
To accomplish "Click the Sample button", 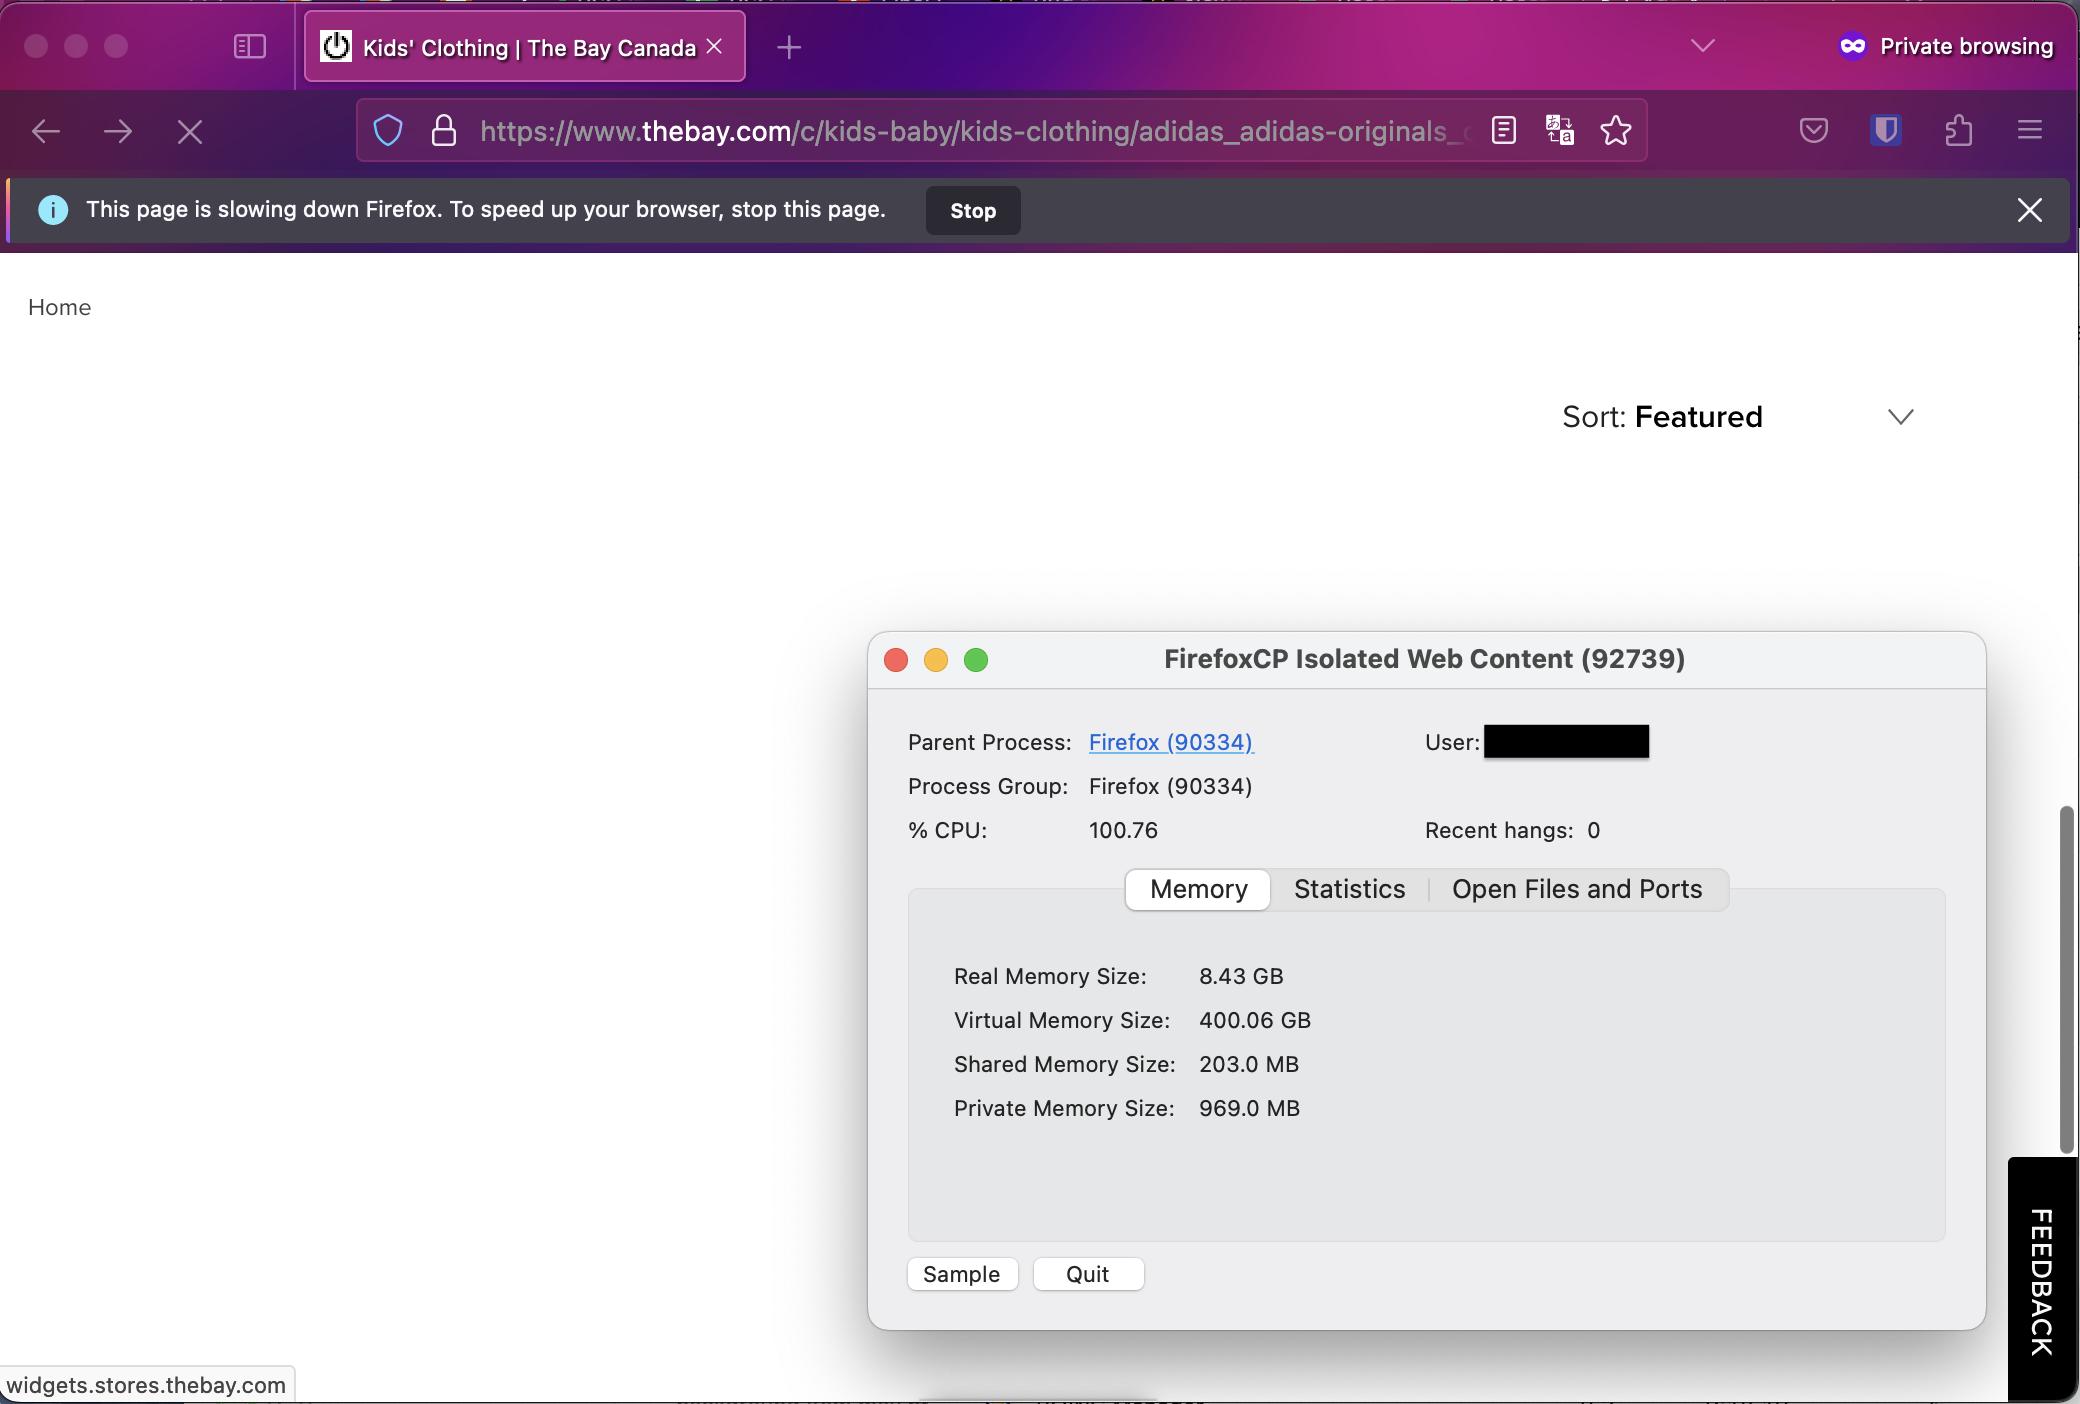I will click(x=962, y=1274).
